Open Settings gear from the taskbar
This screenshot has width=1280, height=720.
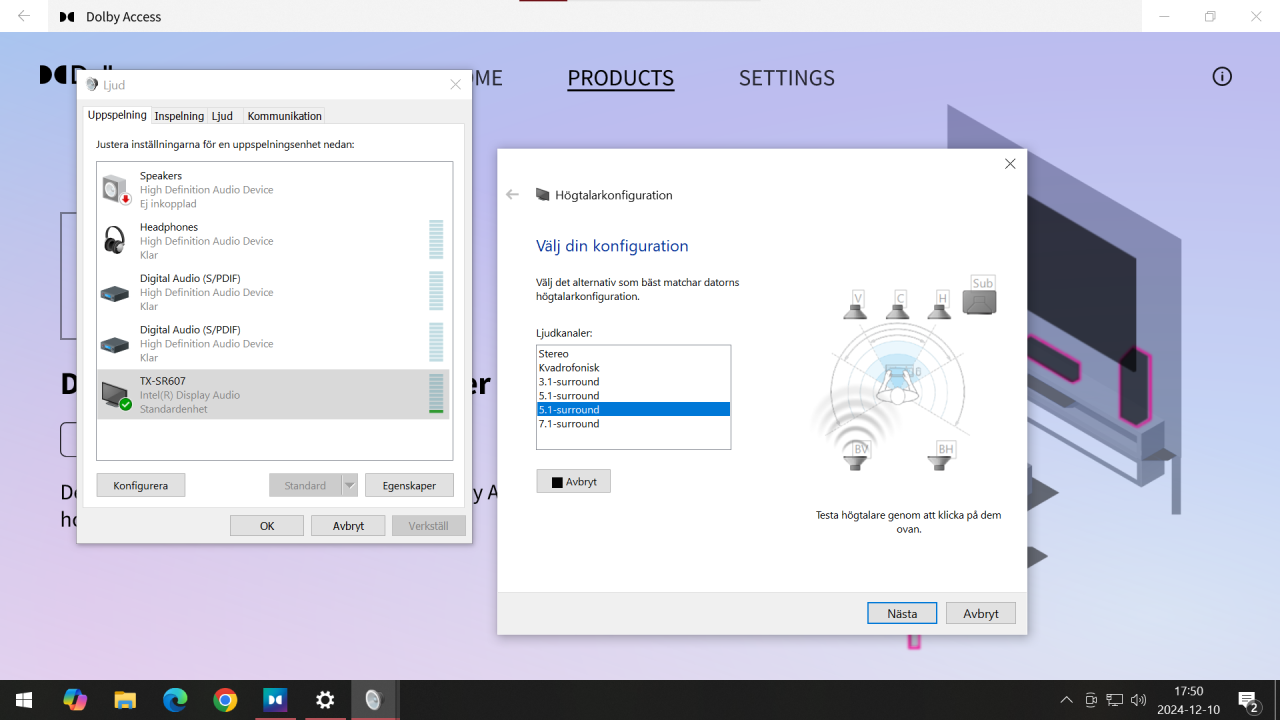[325, 700]
